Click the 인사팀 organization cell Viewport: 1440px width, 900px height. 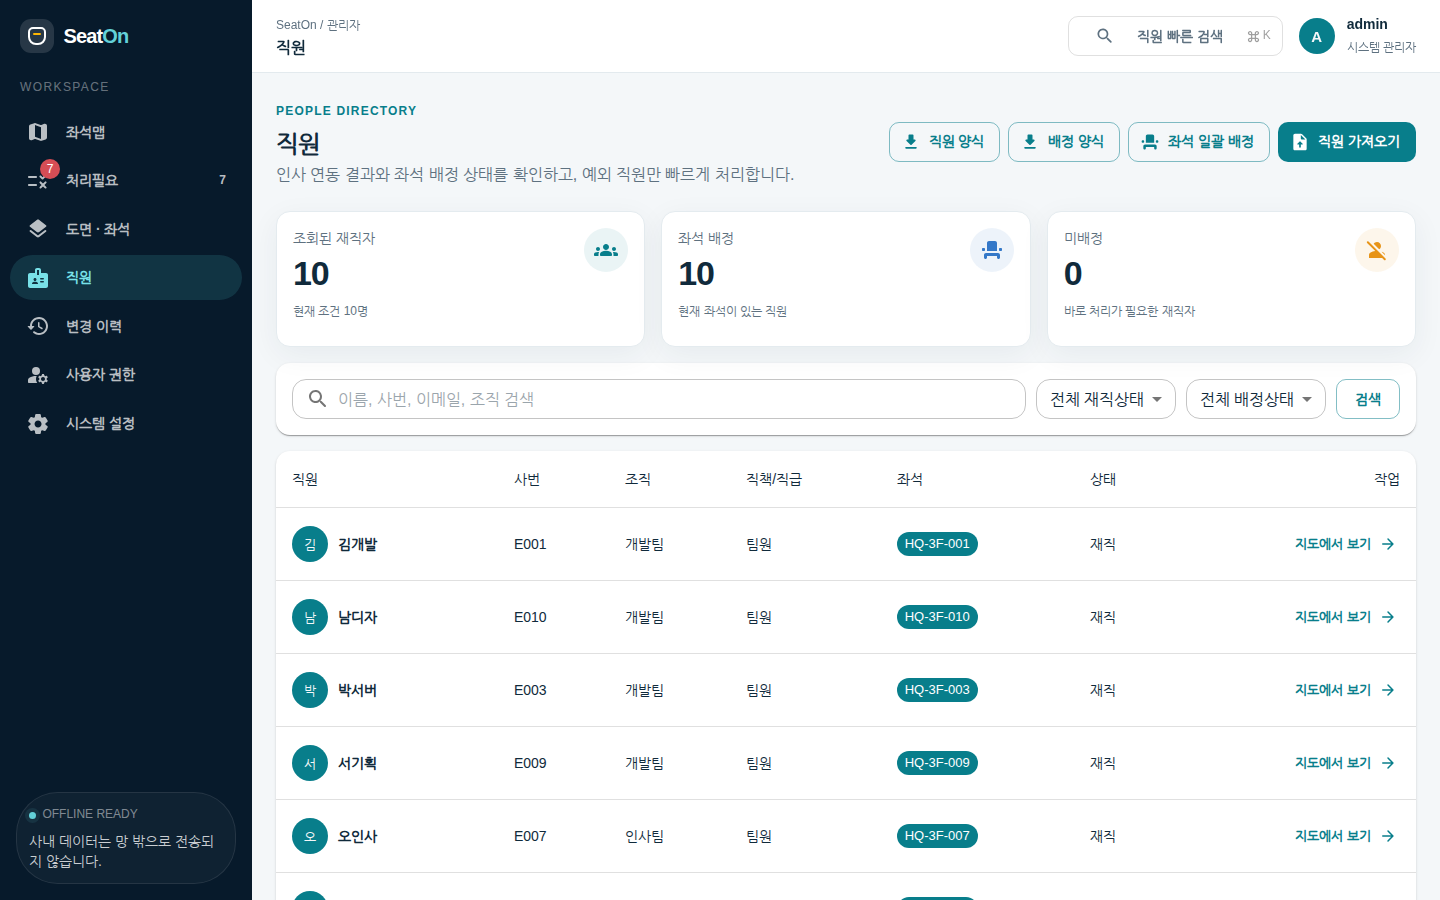pyautogui.click(x=644, y=836)
